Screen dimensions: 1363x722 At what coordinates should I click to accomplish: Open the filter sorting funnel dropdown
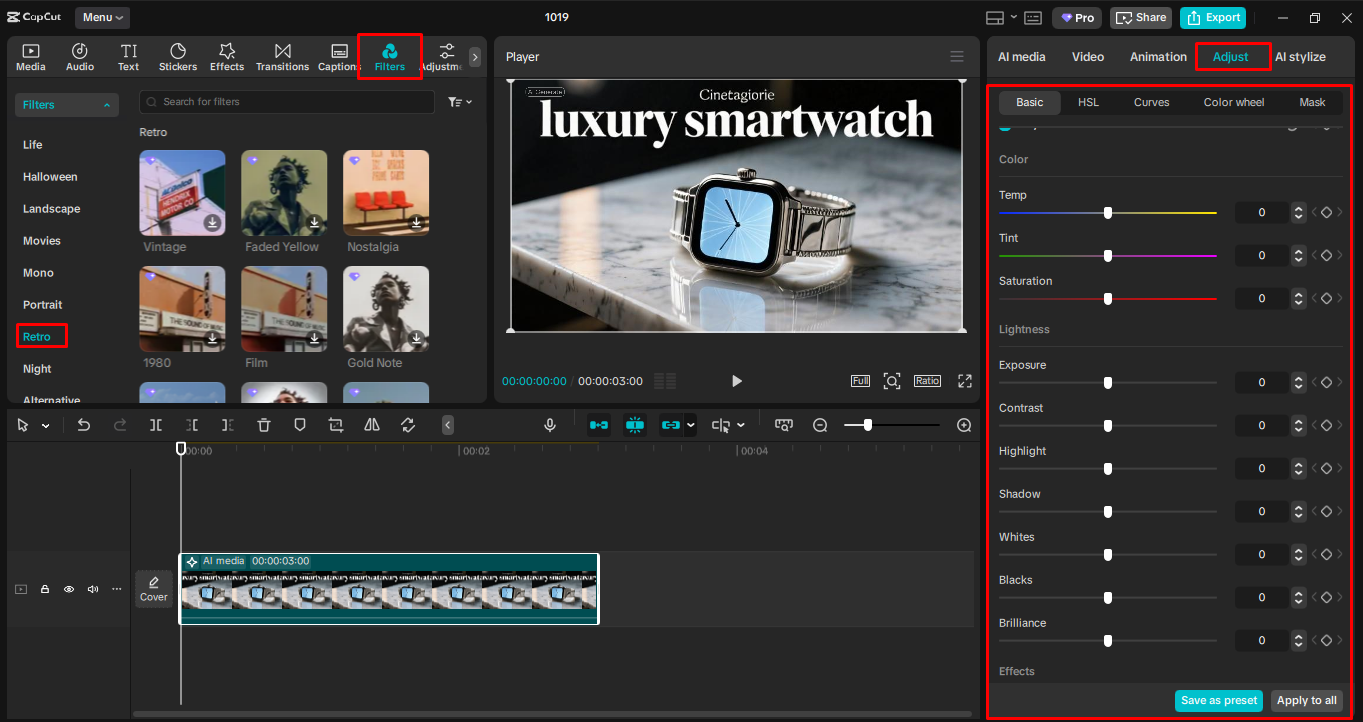pyautogui.click(x=458, y=101)
